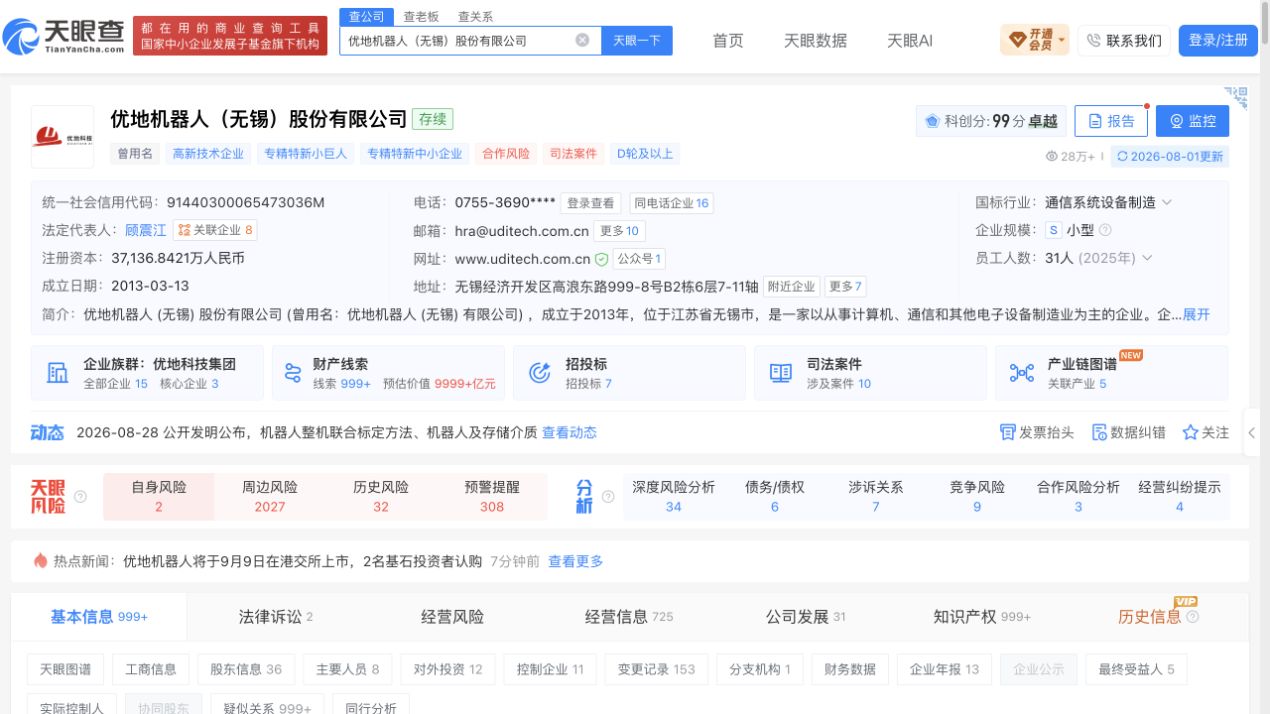
Task: Open the 知识产权 tab
Action: click(982, 617)
